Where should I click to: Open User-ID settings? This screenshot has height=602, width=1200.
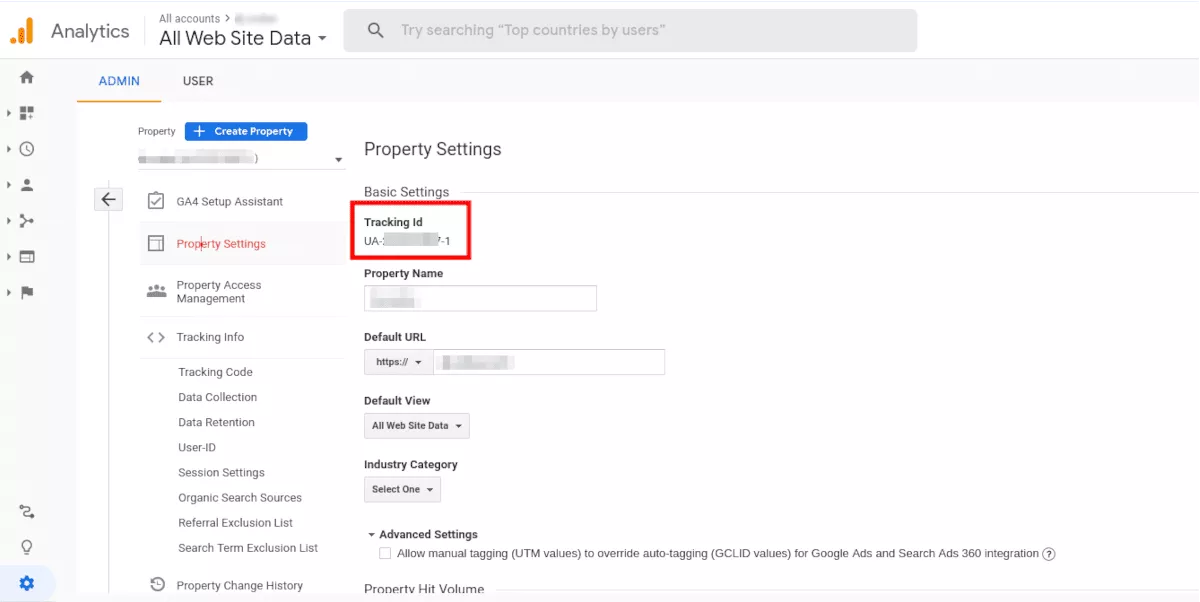(x=197, y=447)
